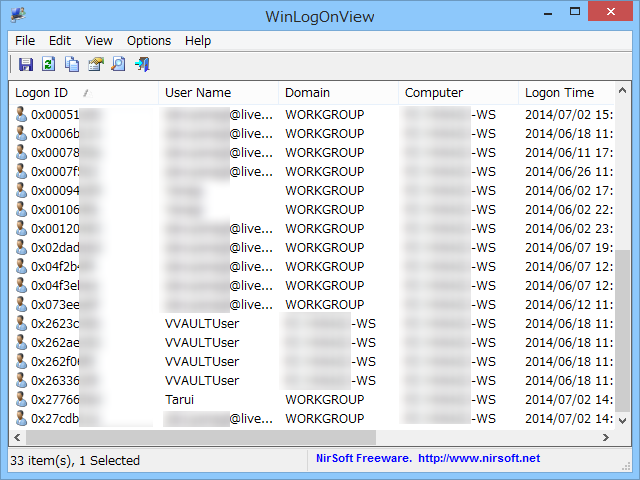
Task: Click VVAULTUser in the 0x26336 row
Action: [x=202, y=380]
